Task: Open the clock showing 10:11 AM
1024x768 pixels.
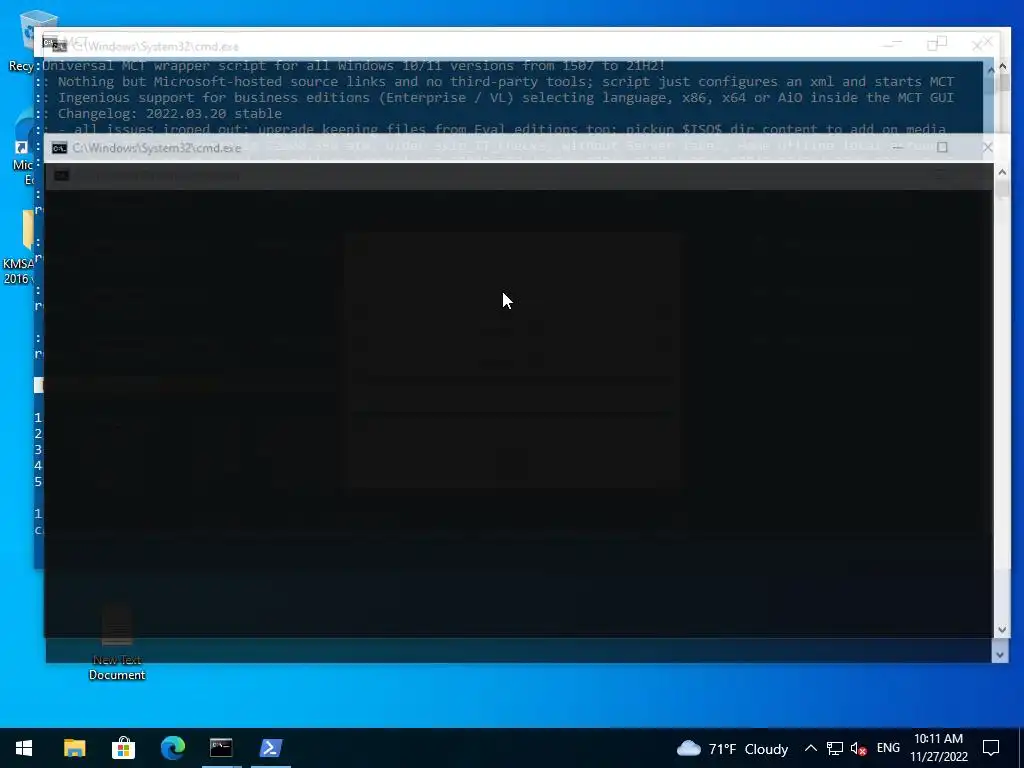Action: point(938,748)
